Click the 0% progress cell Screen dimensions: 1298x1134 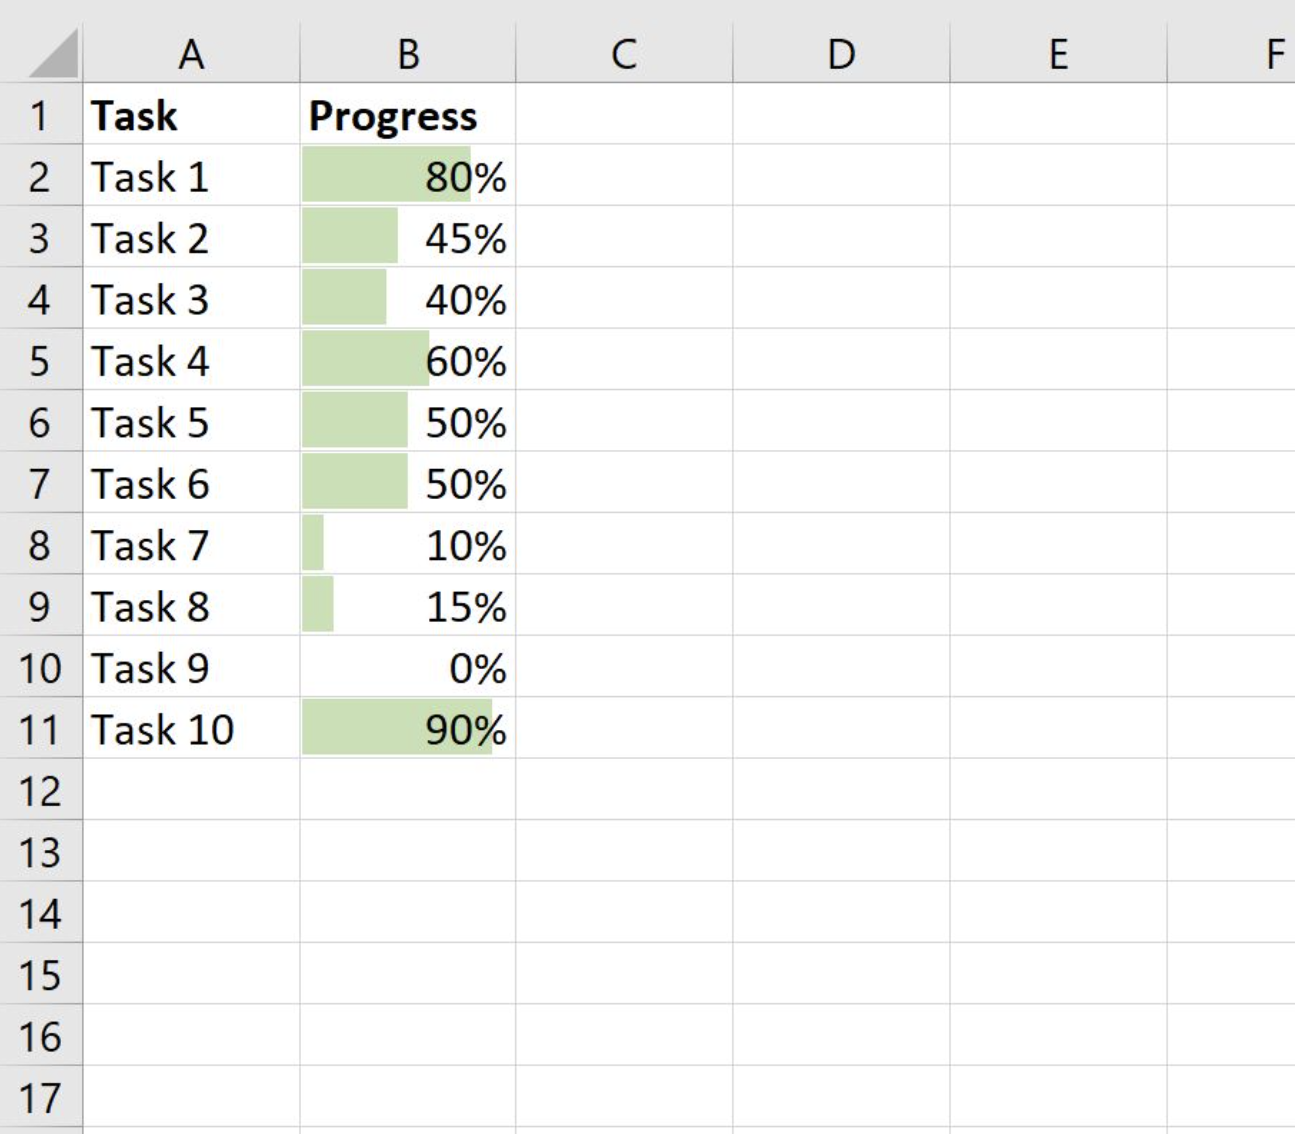408,668
